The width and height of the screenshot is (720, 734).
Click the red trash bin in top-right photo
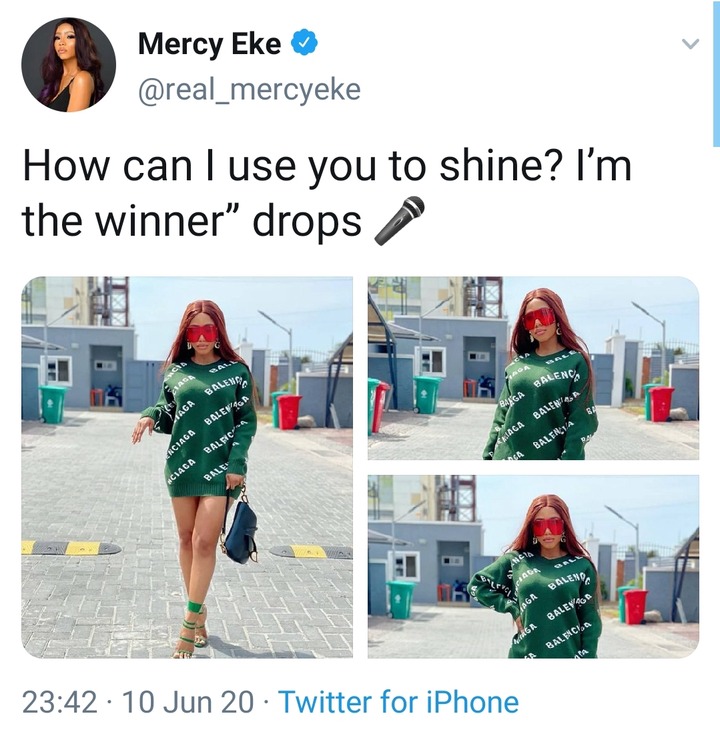pos(661,404)
